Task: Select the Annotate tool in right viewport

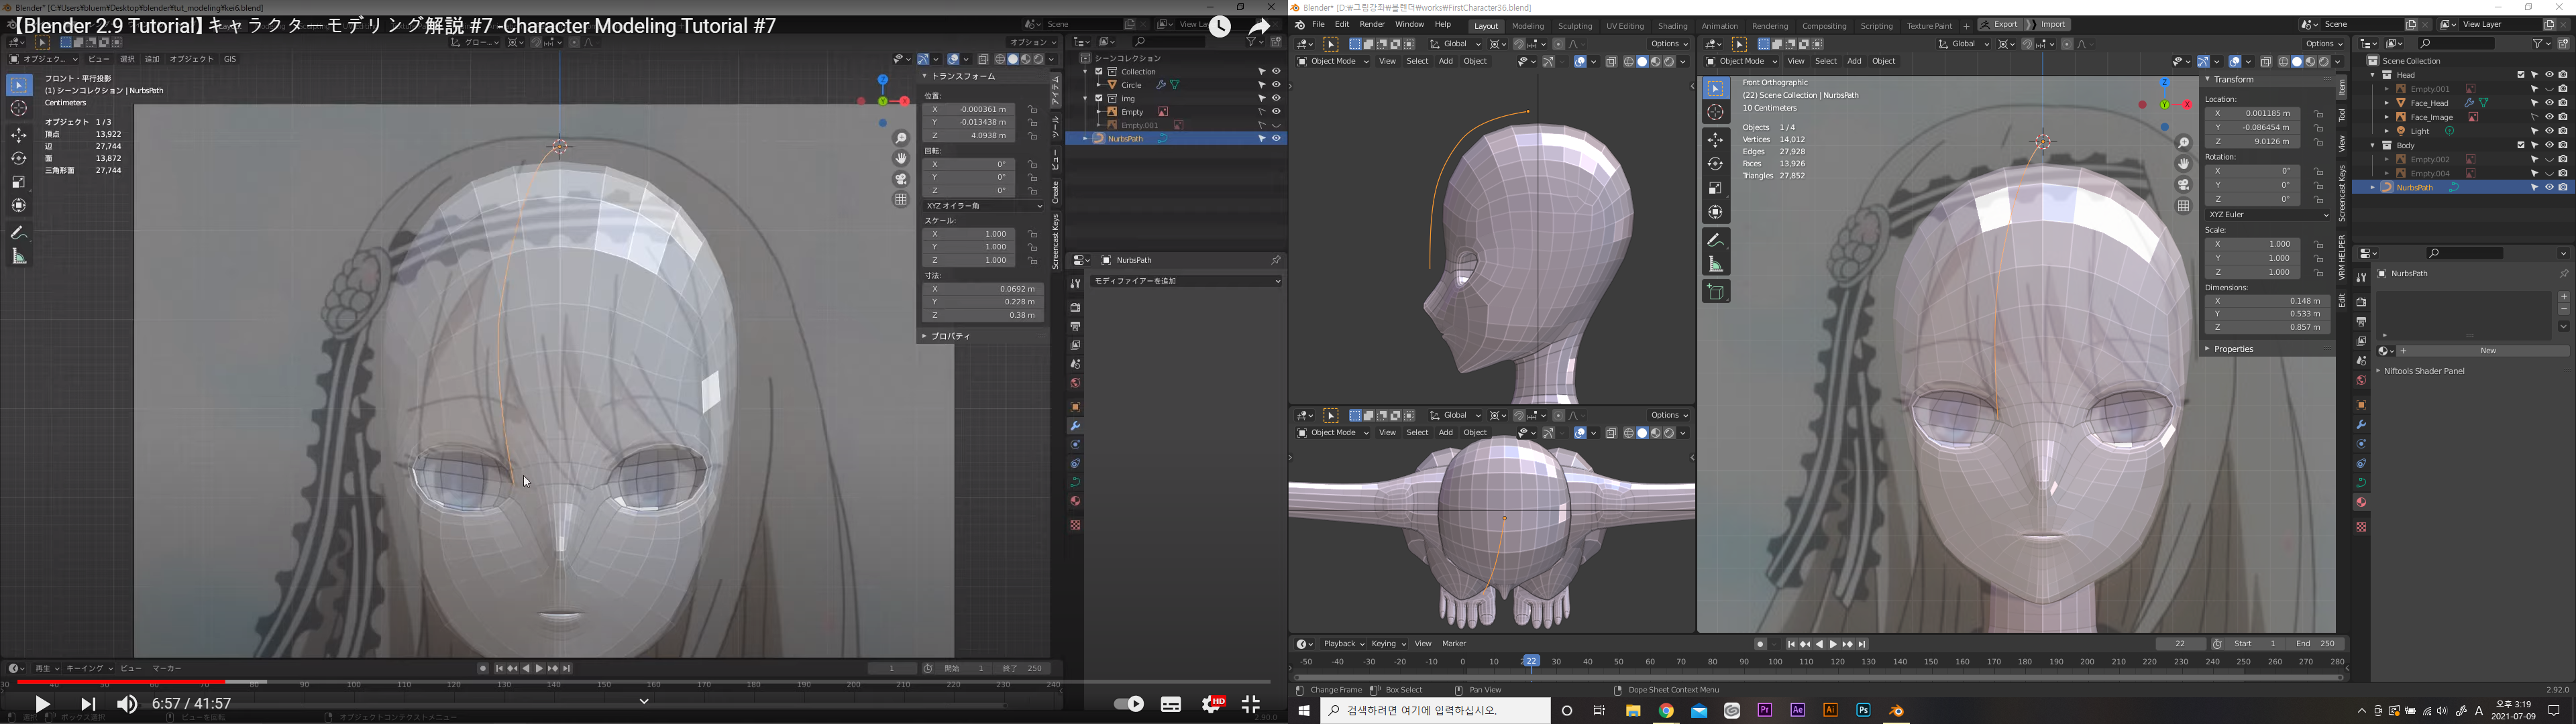Action: click(1716, 240)
